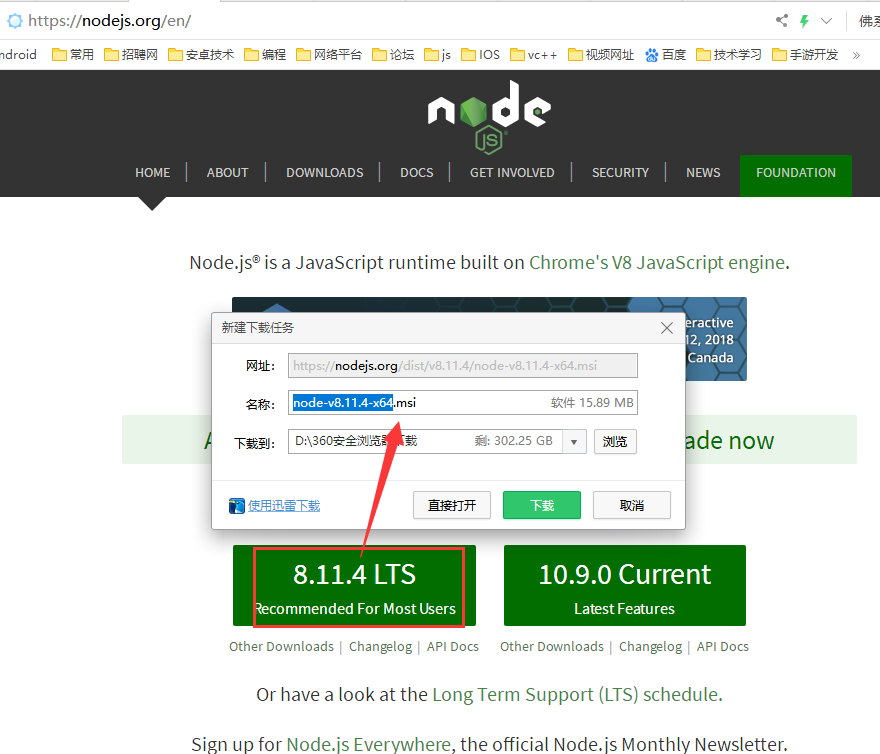This screenshot has width=880, height=754.
Task: Click the page loading icon beside URL
Action: (15, 21)
